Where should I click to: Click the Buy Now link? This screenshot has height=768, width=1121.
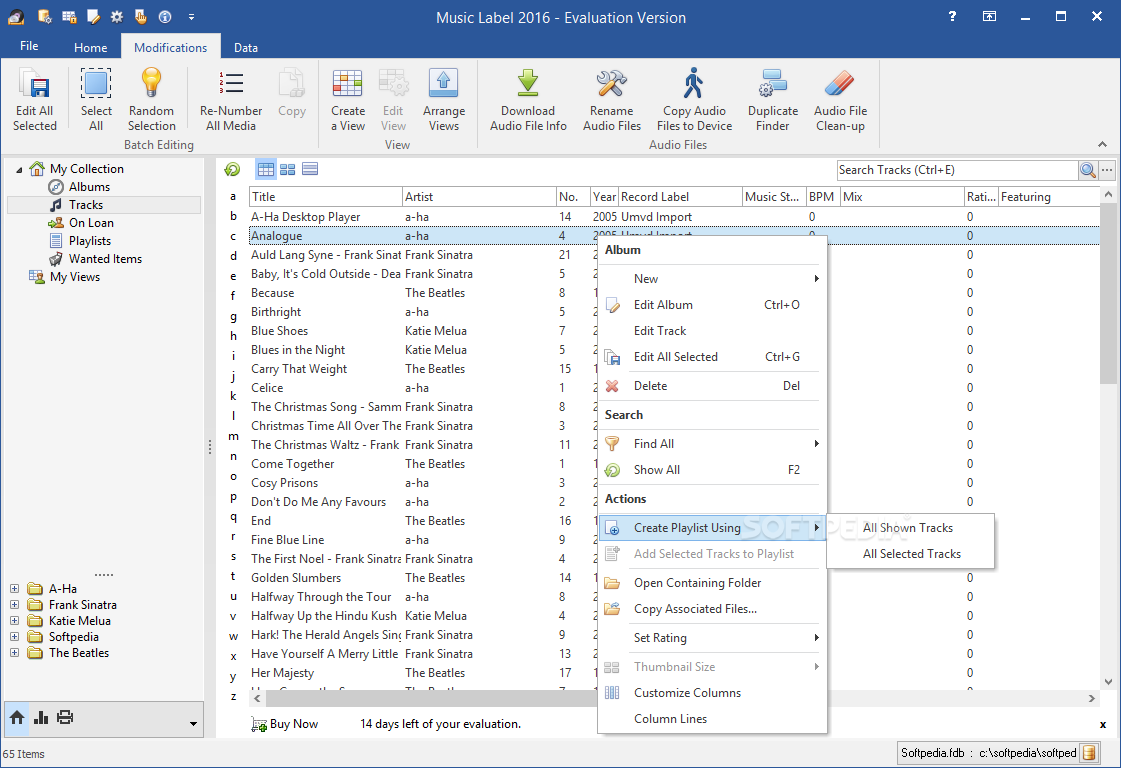coord(285,724)
